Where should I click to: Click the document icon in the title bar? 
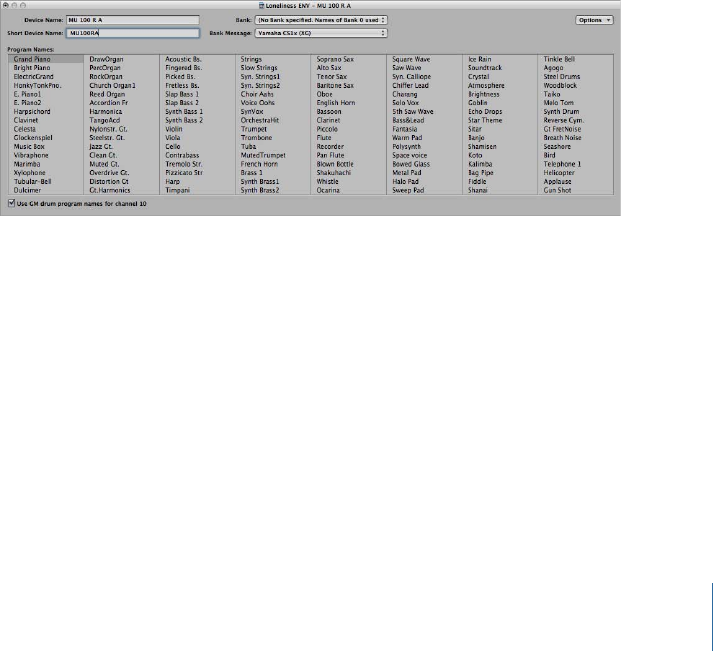(x=261, y=5)
